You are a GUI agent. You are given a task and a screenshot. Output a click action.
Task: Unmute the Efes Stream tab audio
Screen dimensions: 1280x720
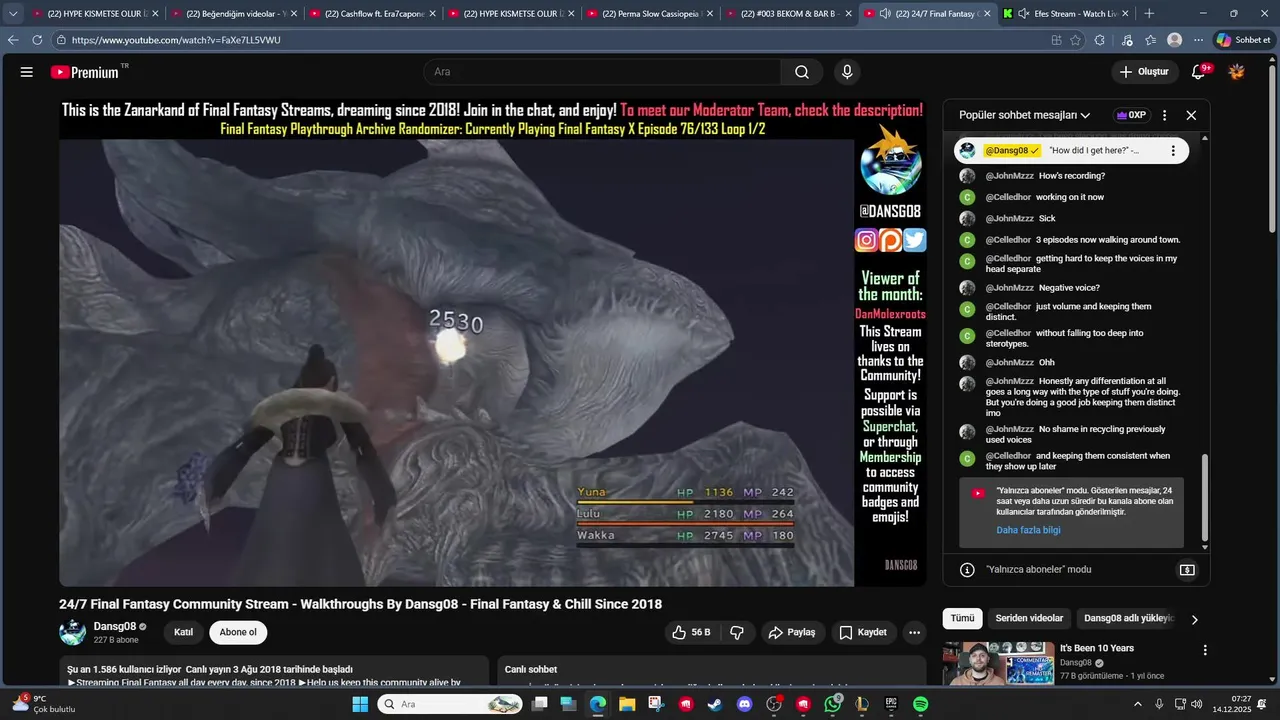(x=1024, y=14)
